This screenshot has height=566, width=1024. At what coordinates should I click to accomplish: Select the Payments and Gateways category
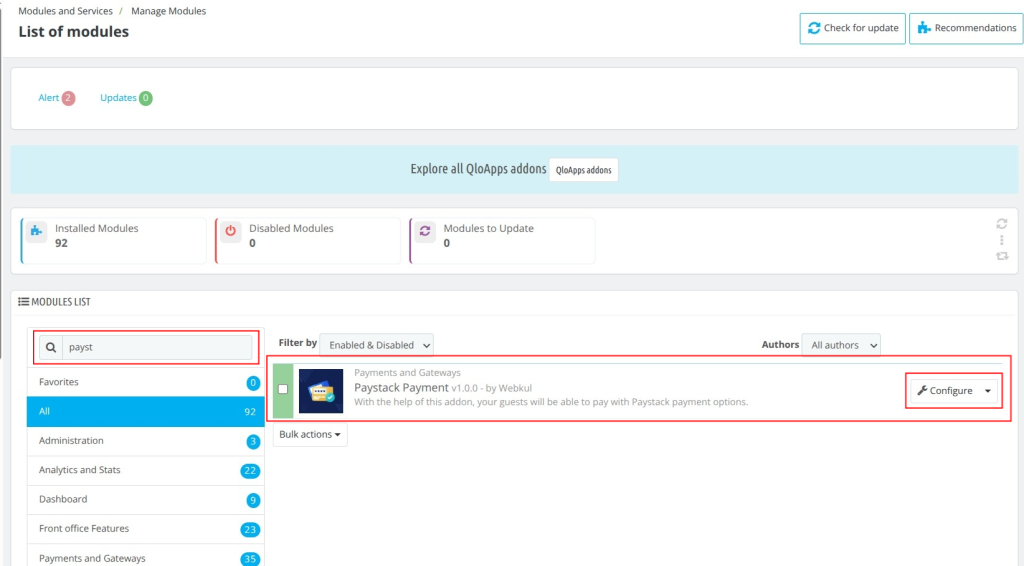(146, 558)
